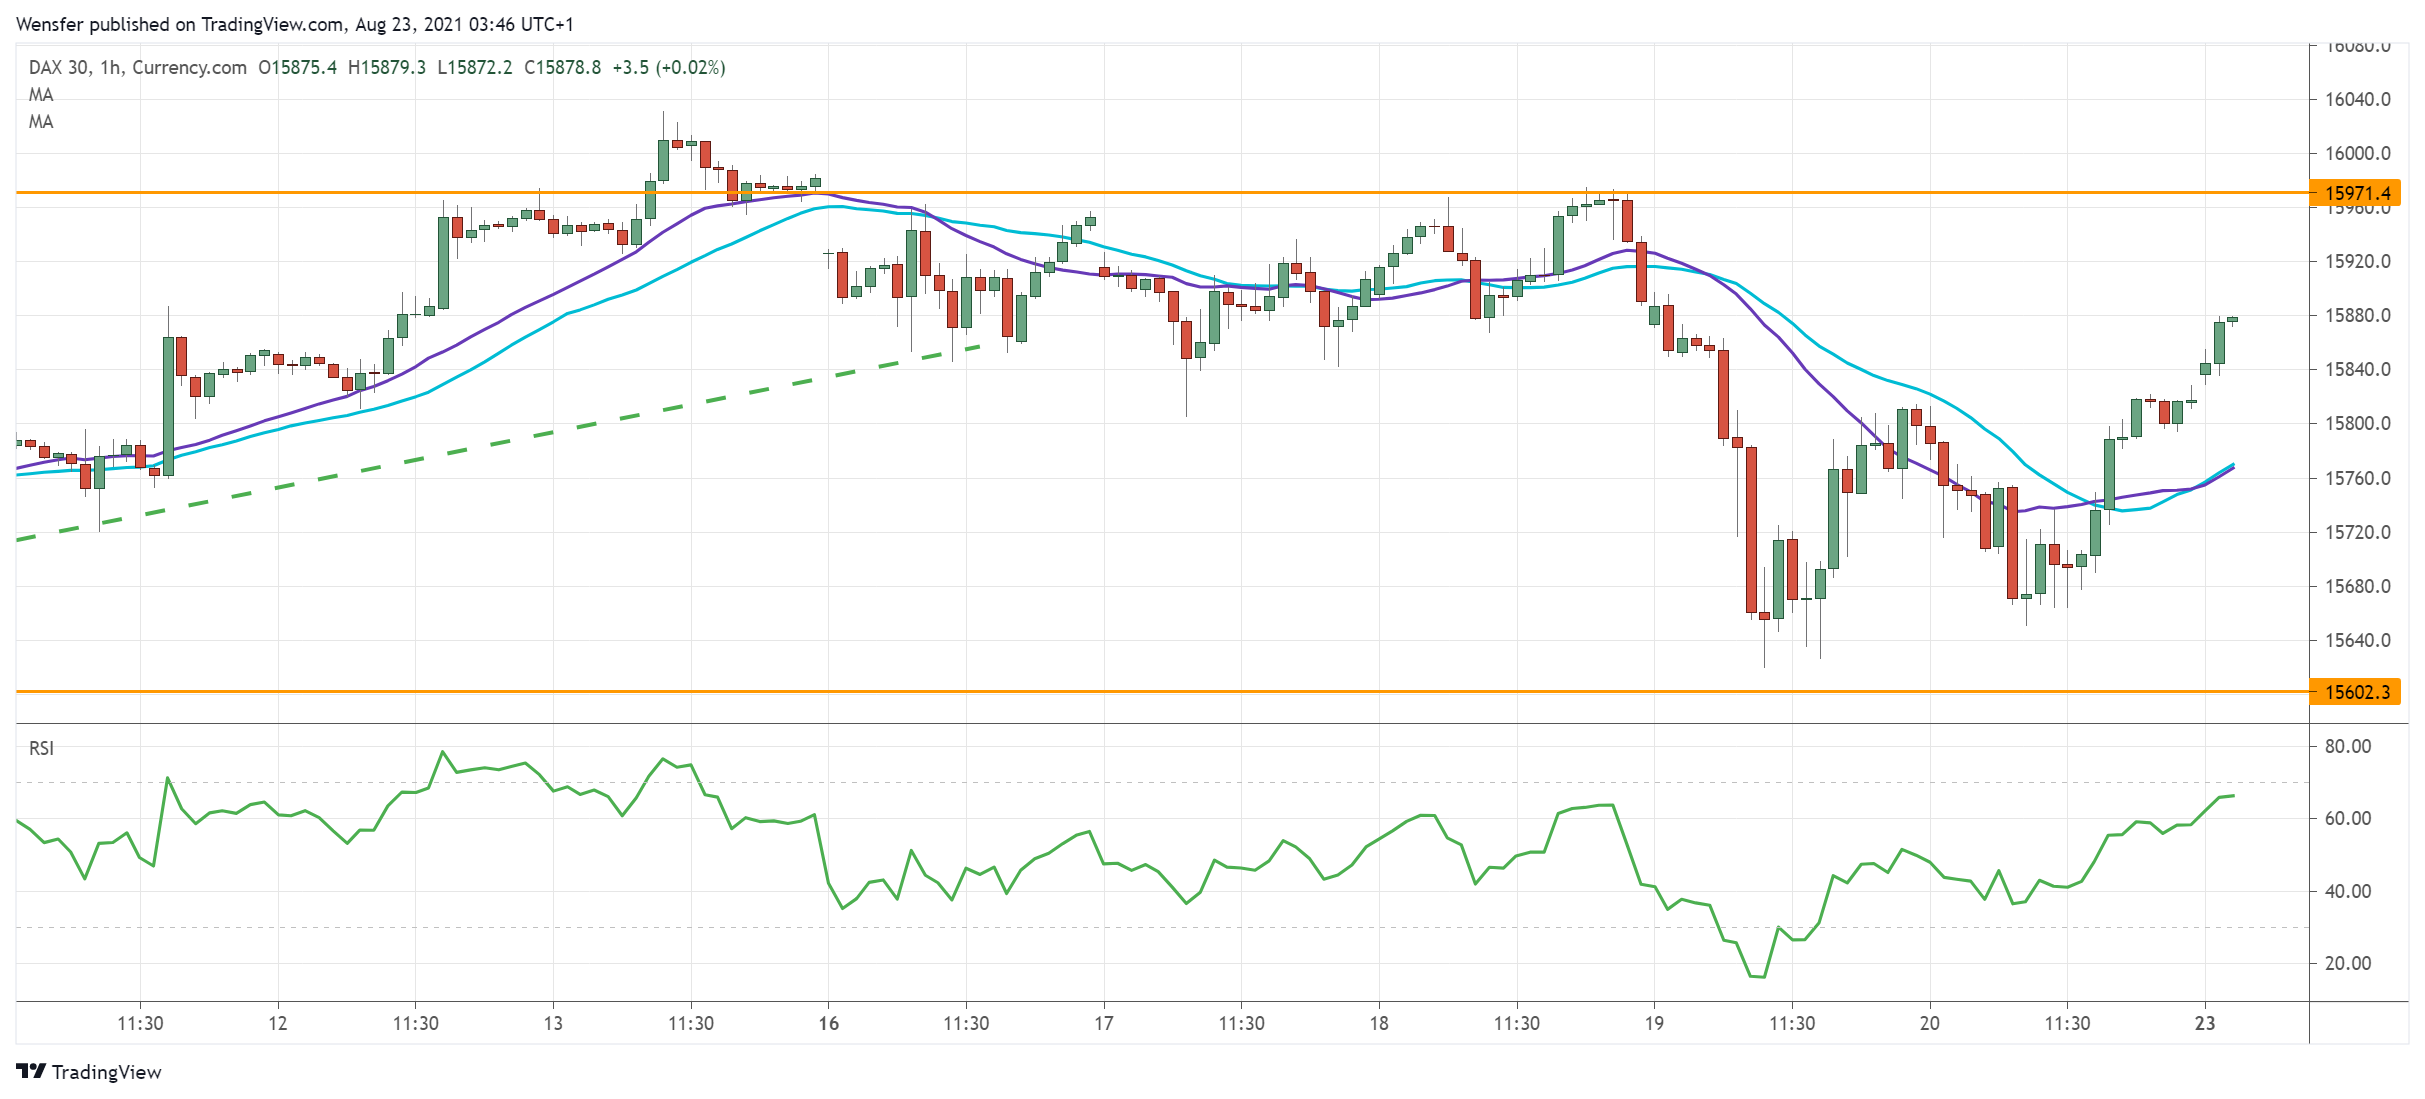This screenshot has height=1099, width=2425.
Task: Open the 1h timeframe selector
Action: click(x=110, y=68)
